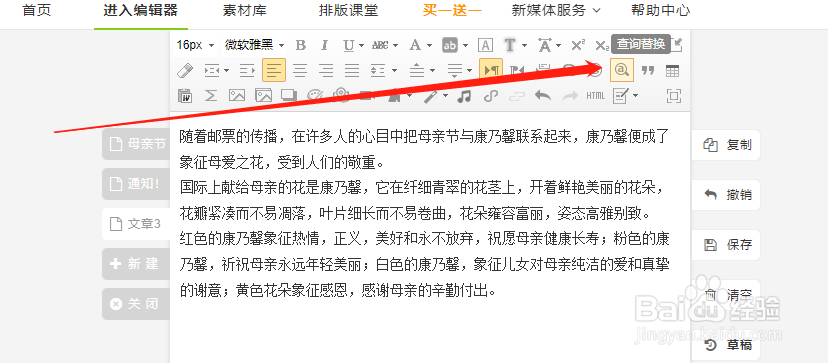The width and height of the screenshot is (828, 363).
Task: Open the 草稿 drafts button
Action: pos(727,345)
